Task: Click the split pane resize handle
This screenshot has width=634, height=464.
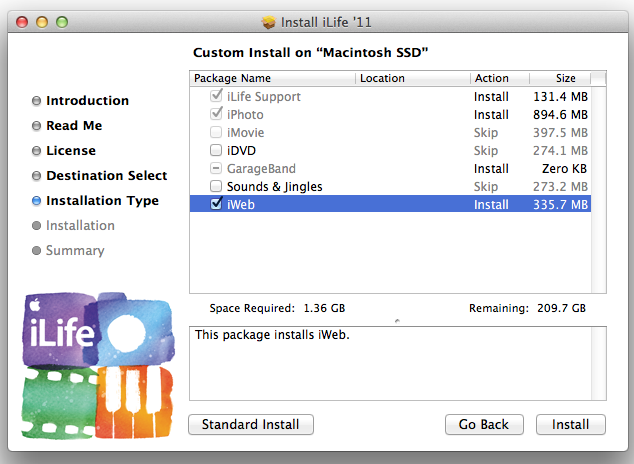Action: tap(397, 321)
